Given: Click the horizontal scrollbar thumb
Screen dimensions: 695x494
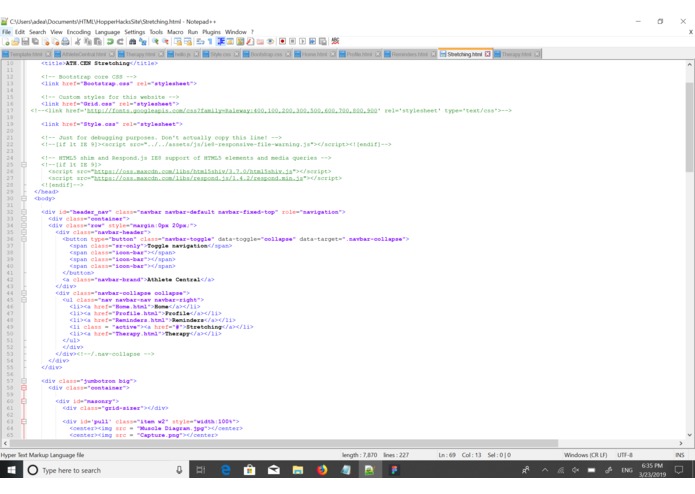Looking at the screenshot, I should point(284,443).
